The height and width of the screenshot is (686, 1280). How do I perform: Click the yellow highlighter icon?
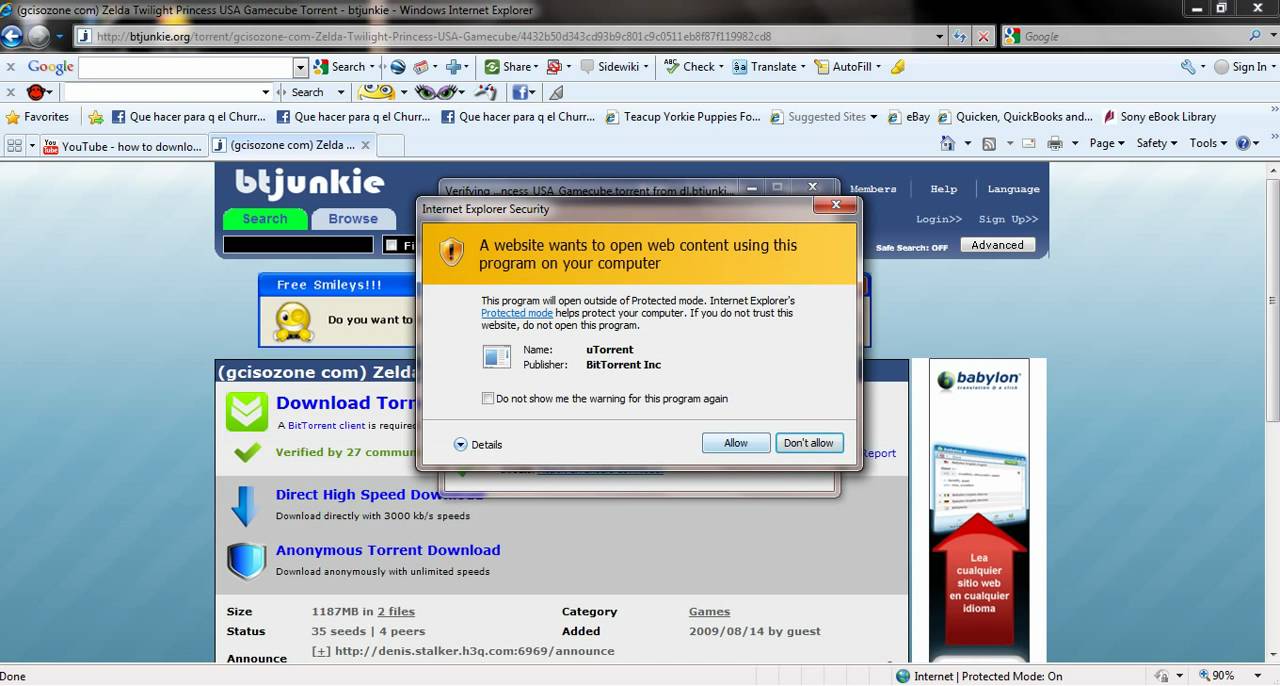(x=897, y=67)
